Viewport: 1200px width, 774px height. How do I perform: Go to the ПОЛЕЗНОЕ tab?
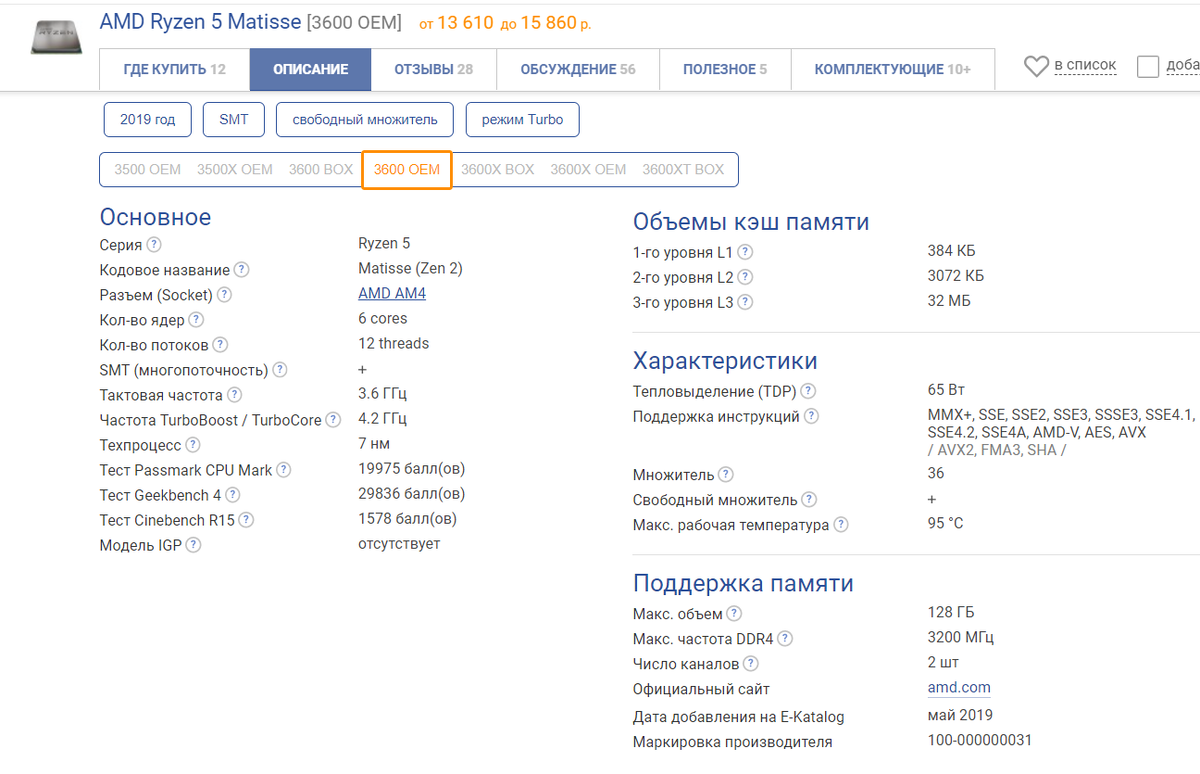725,70
